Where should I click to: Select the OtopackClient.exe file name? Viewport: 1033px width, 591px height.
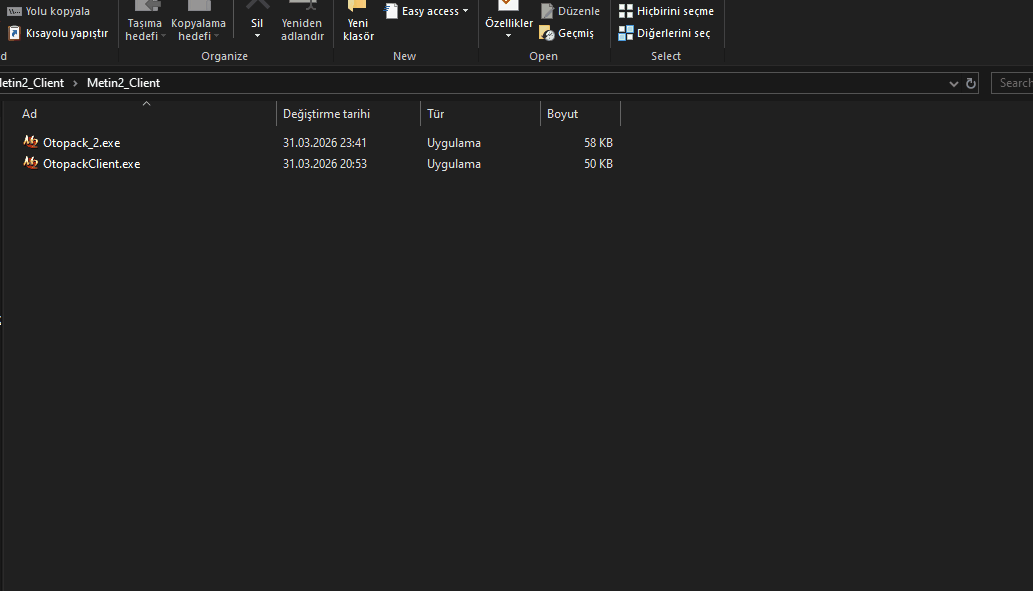click(92, 164)
